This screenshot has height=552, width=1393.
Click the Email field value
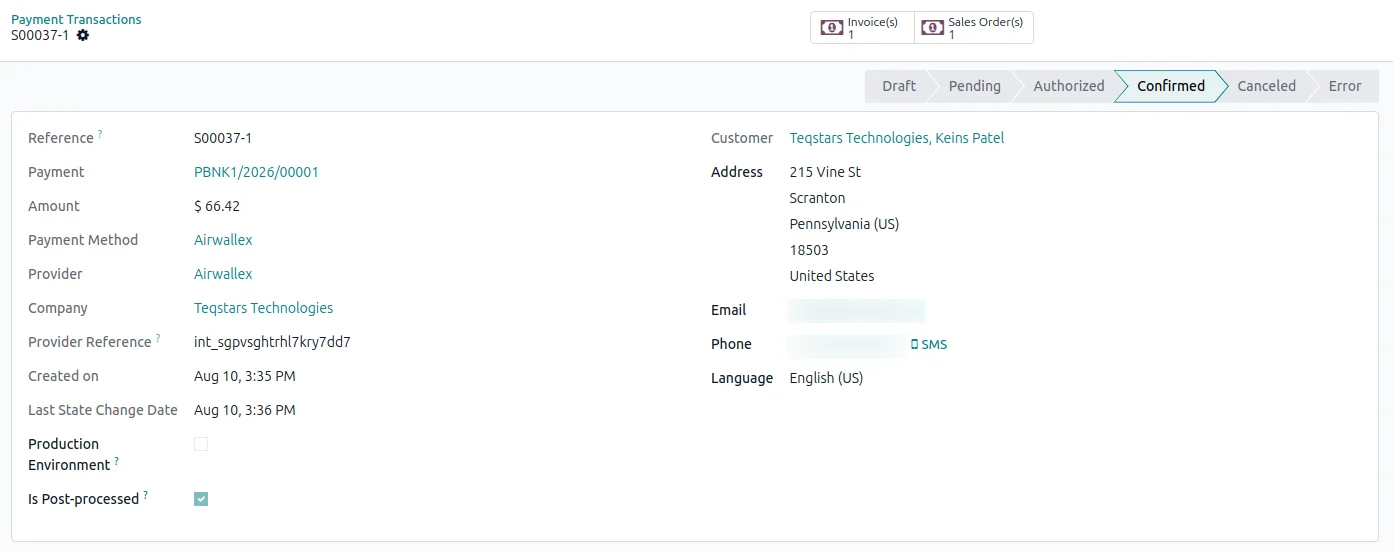point(857,311)
